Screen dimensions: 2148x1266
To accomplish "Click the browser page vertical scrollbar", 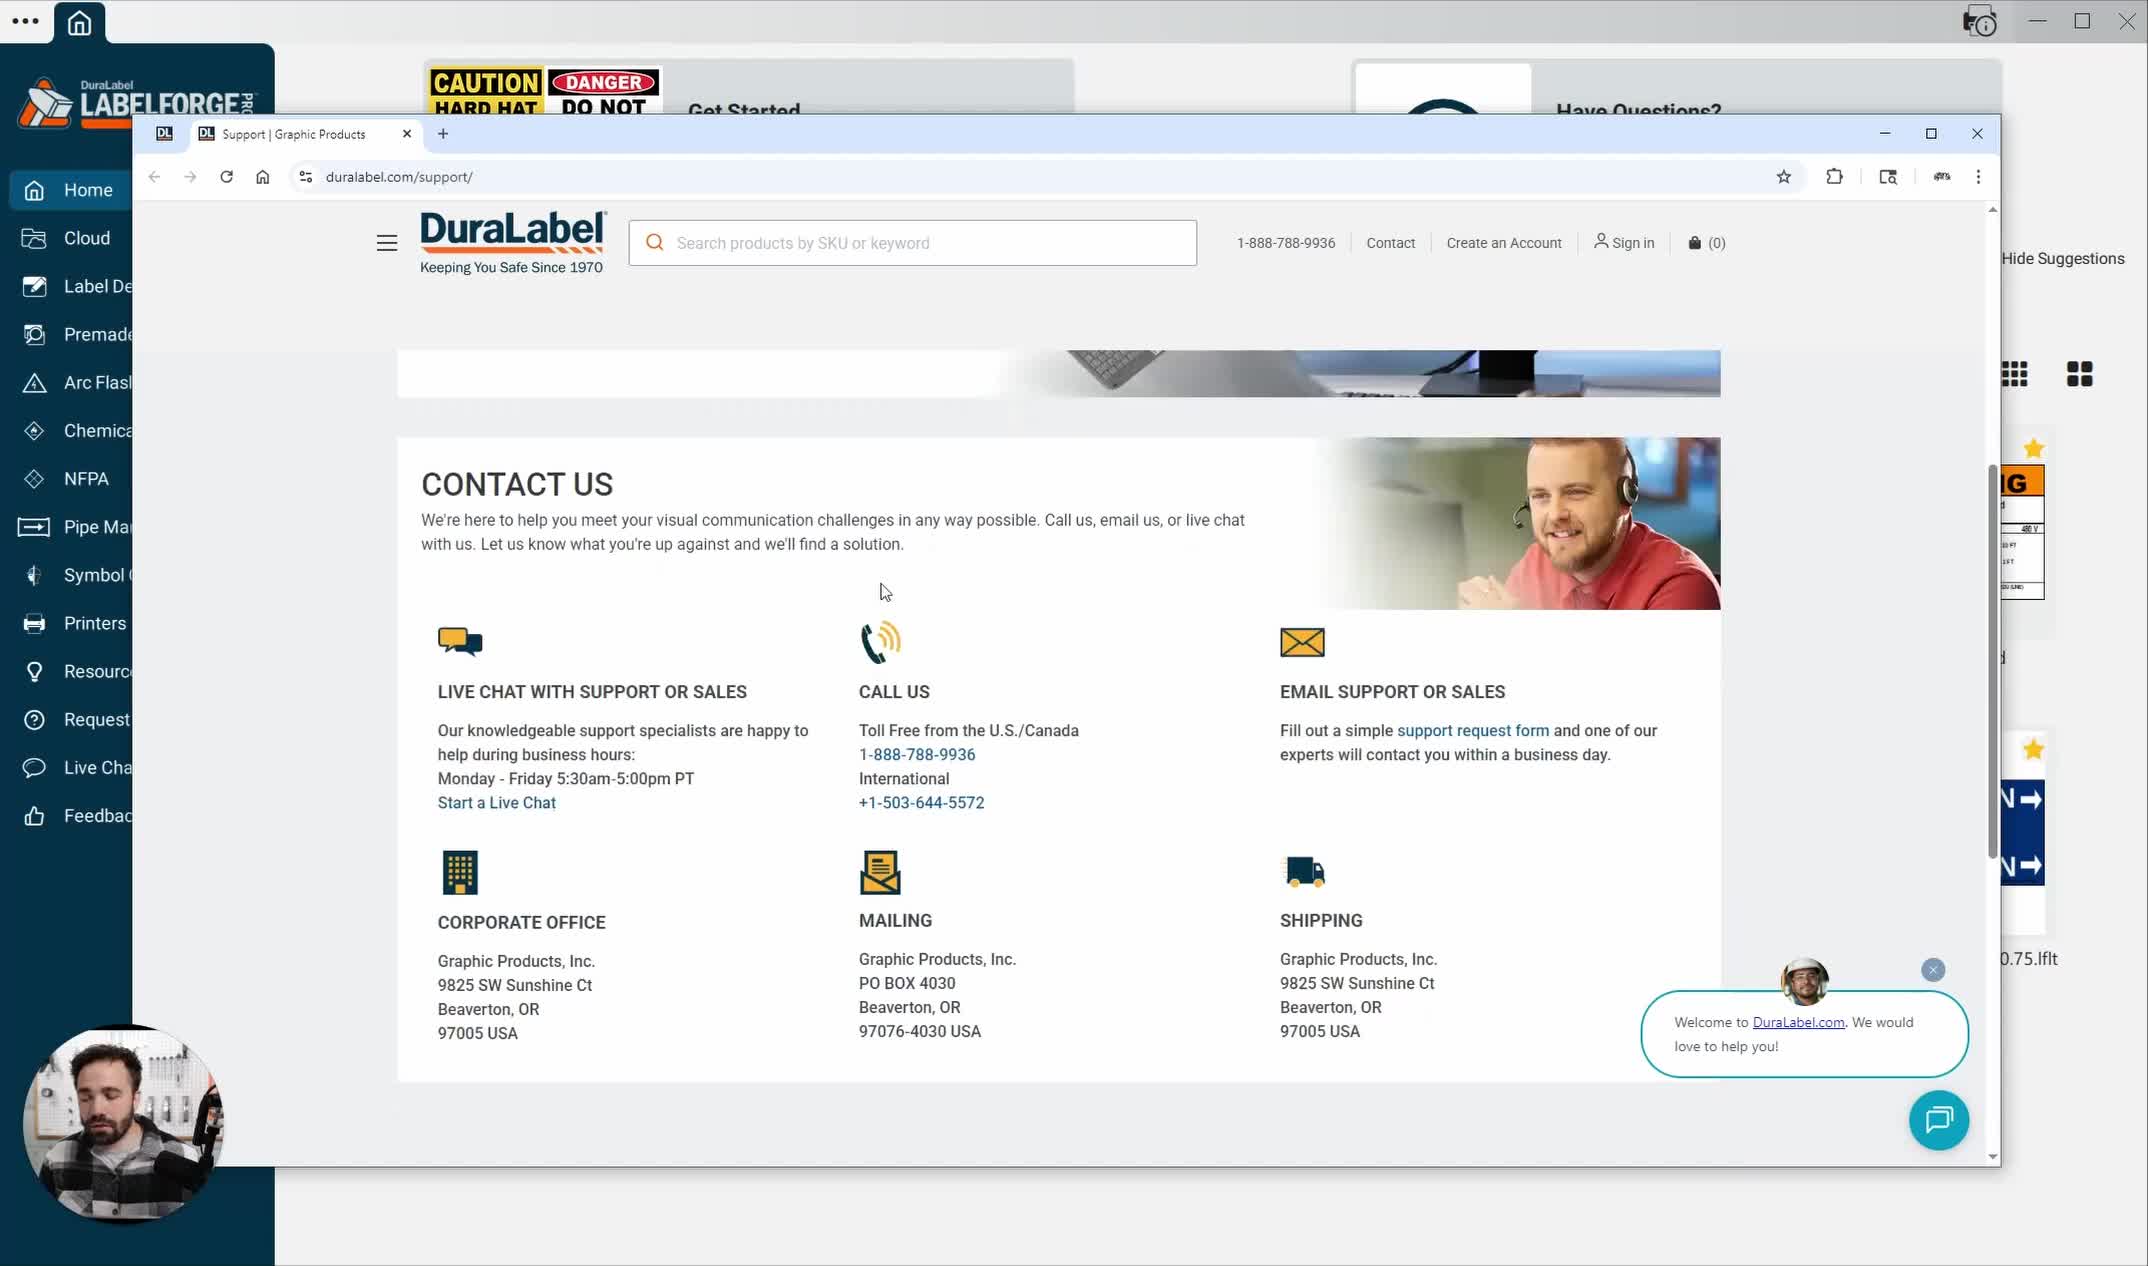I will pyautogui.click(x=1992, y=660).
